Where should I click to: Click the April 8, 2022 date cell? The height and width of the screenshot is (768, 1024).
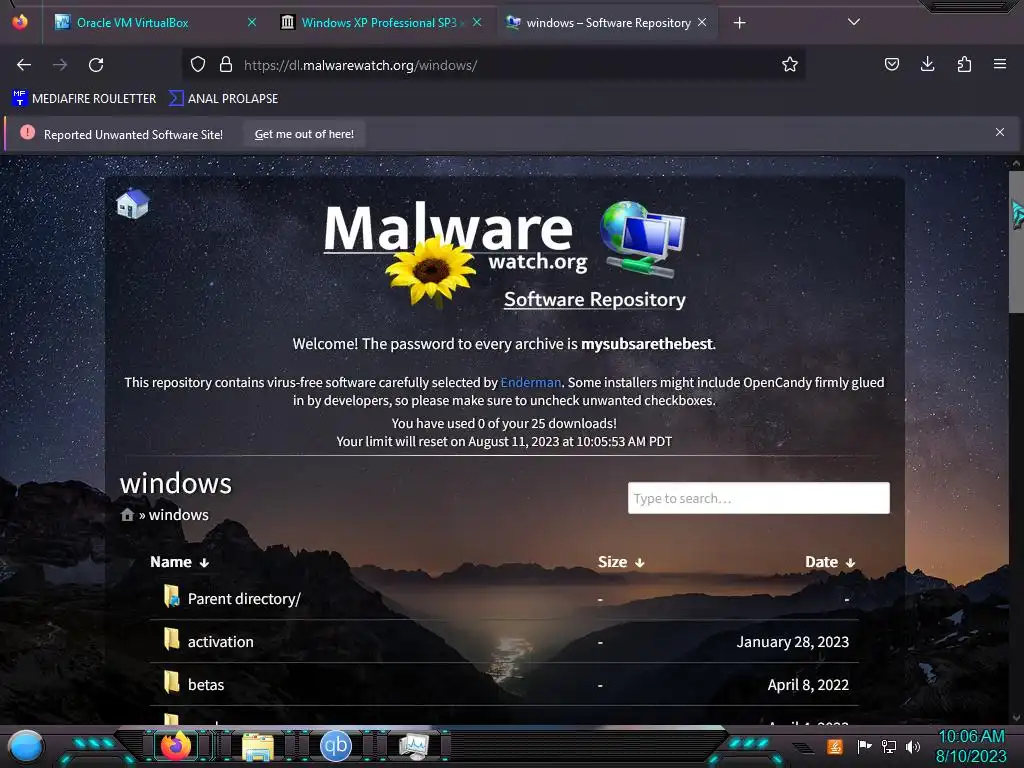pos(808,685)
